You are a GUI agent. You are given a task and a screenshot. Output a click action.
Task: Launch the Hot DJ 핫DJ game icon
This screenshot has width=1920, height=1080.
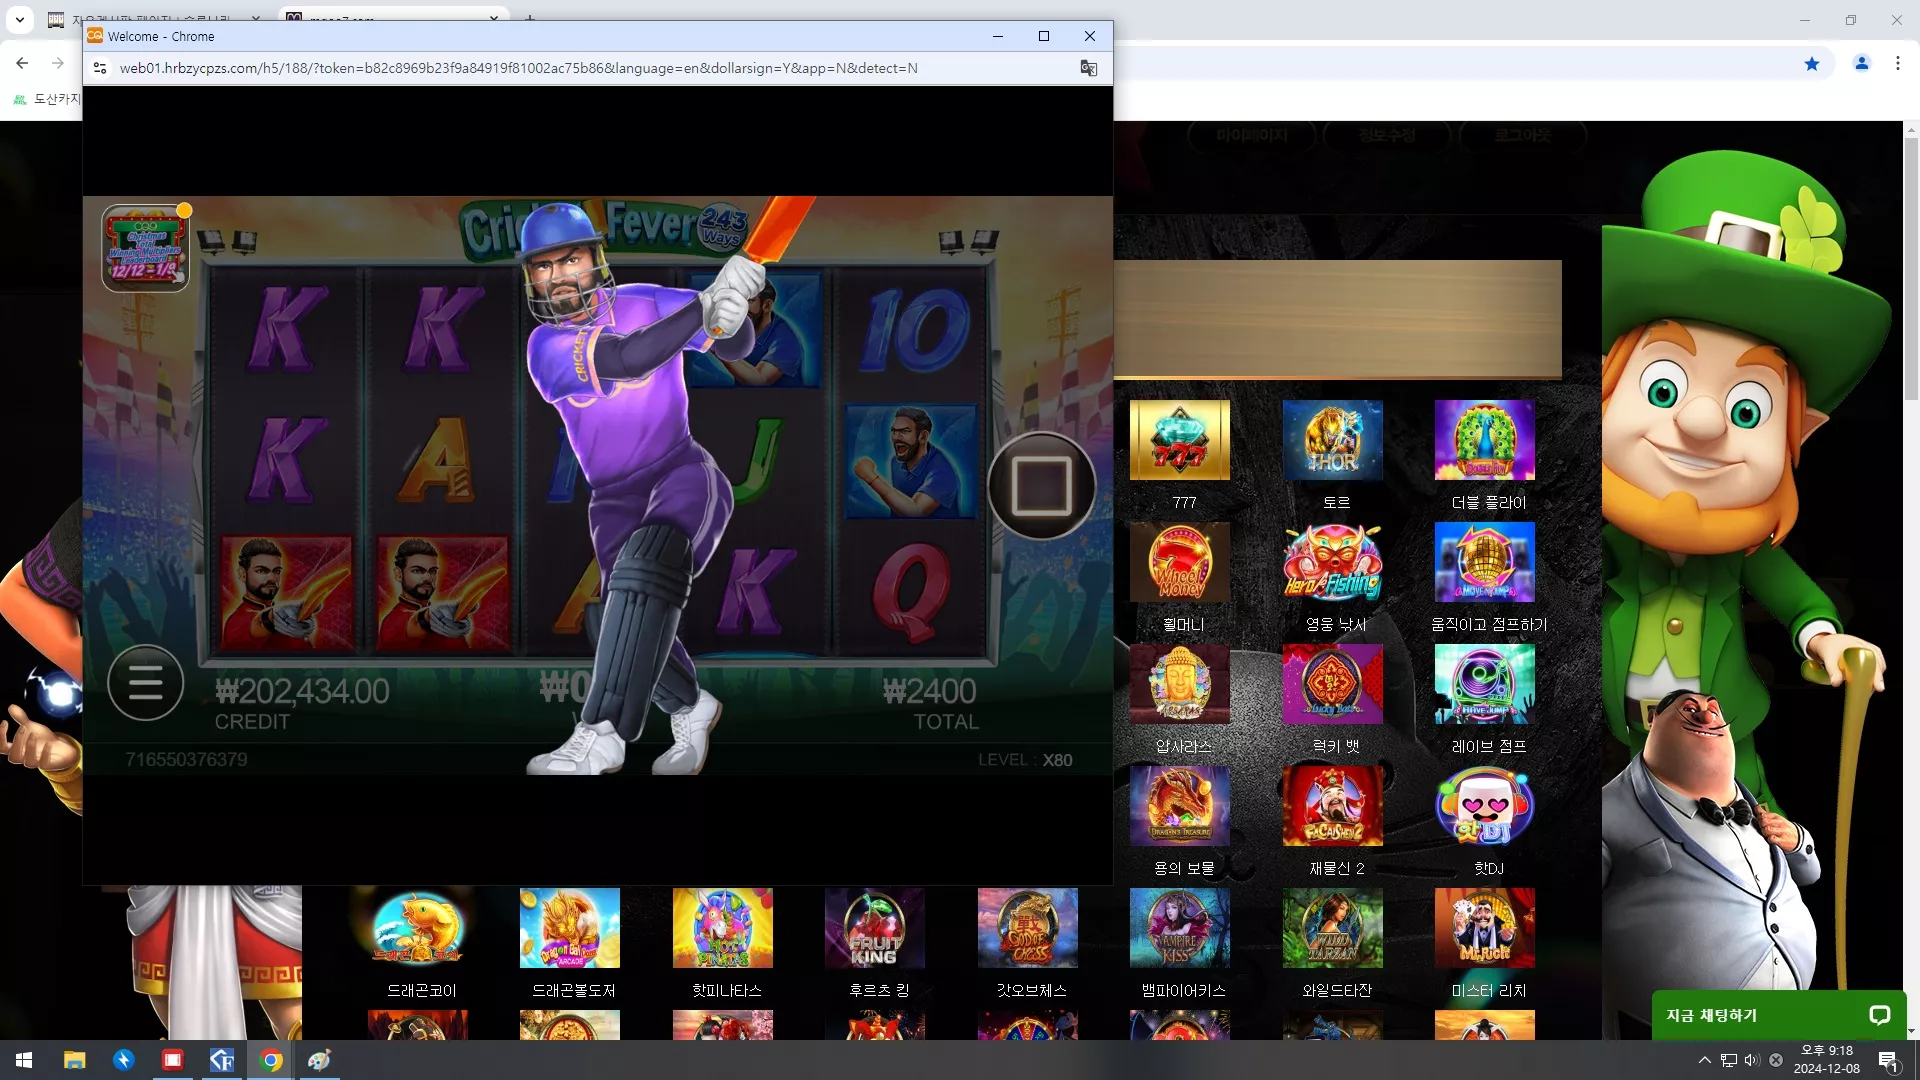coord(1485,806)
